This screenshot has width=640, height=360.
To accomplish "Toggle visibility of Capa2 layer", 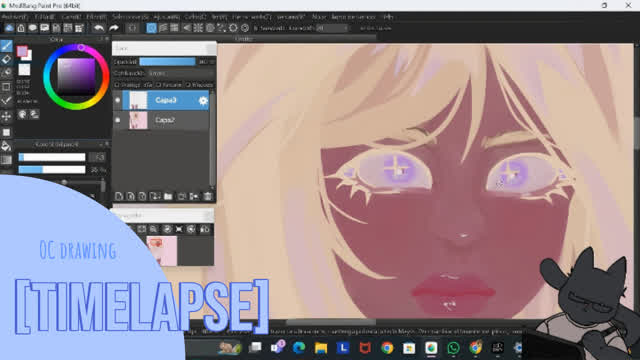I will coord(118,120).
